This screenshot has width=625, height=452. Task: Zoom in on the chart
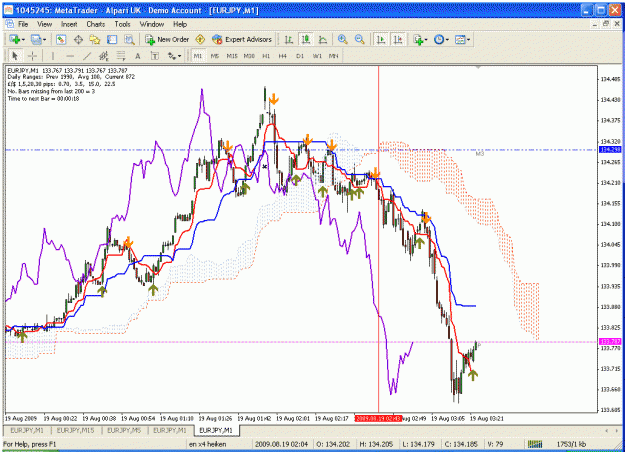(342, 39)
